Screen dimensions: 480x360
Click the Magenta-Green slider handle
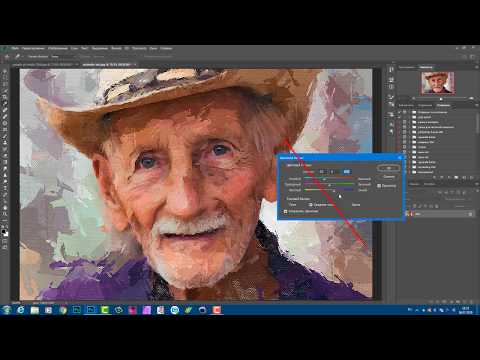tap(329, 185)
